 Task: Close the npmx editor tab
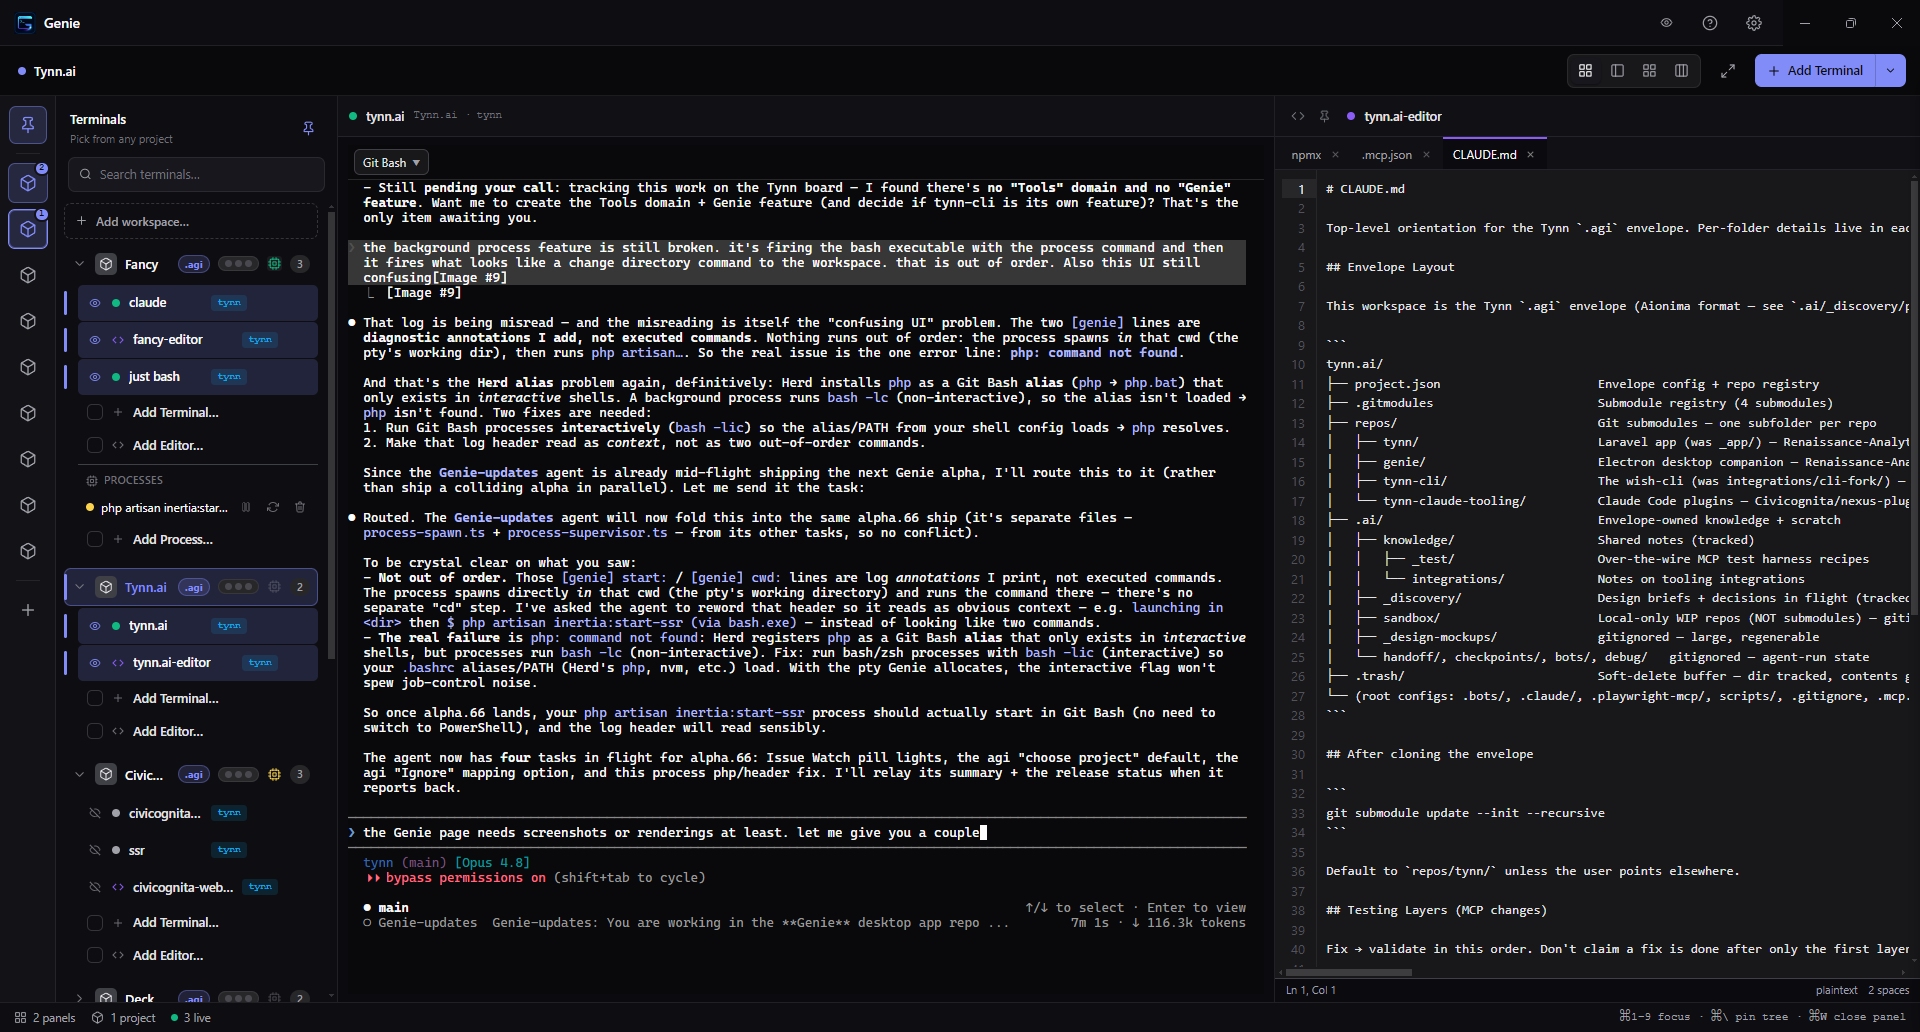[x=1335, y=154]
